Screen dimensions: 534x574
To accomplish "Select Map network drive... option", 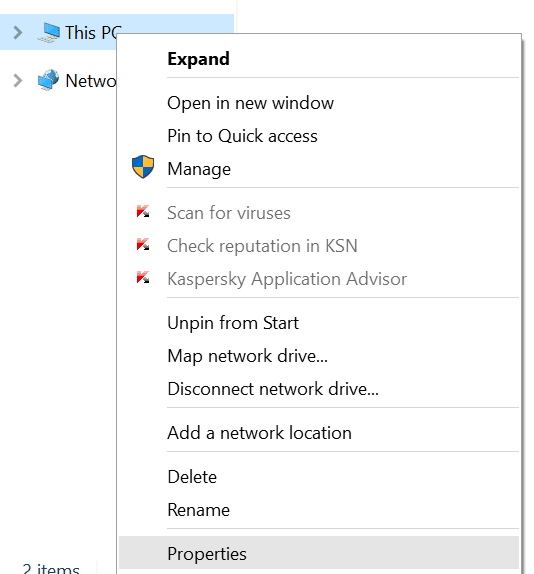I will click(319, 356).
